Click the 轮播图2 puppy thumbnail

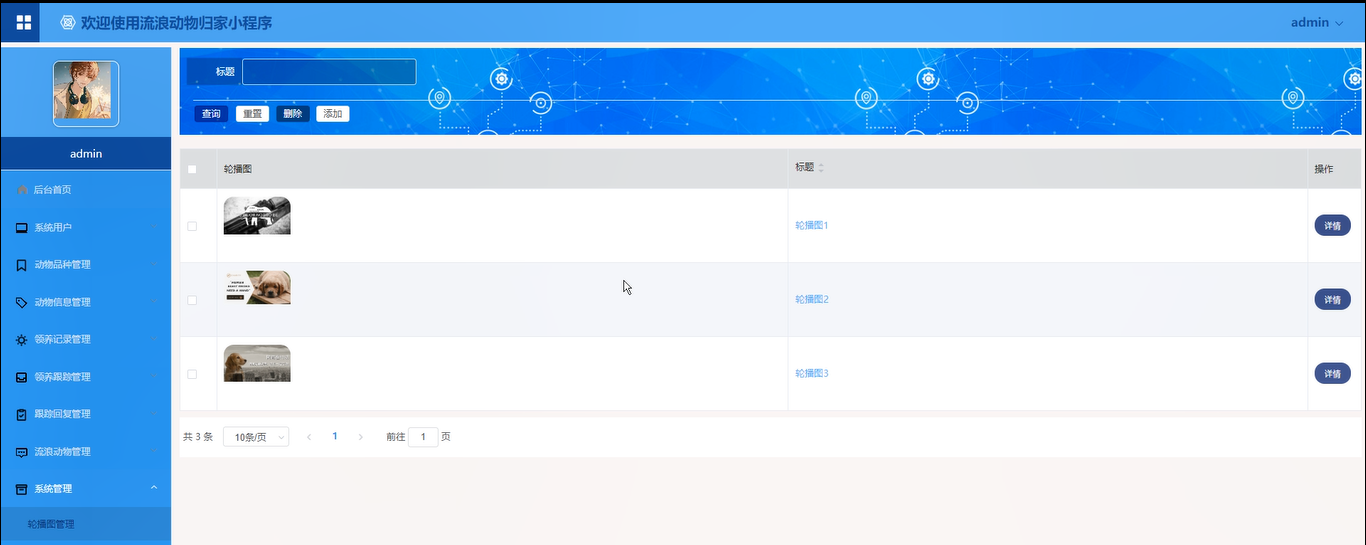point(257,287)
